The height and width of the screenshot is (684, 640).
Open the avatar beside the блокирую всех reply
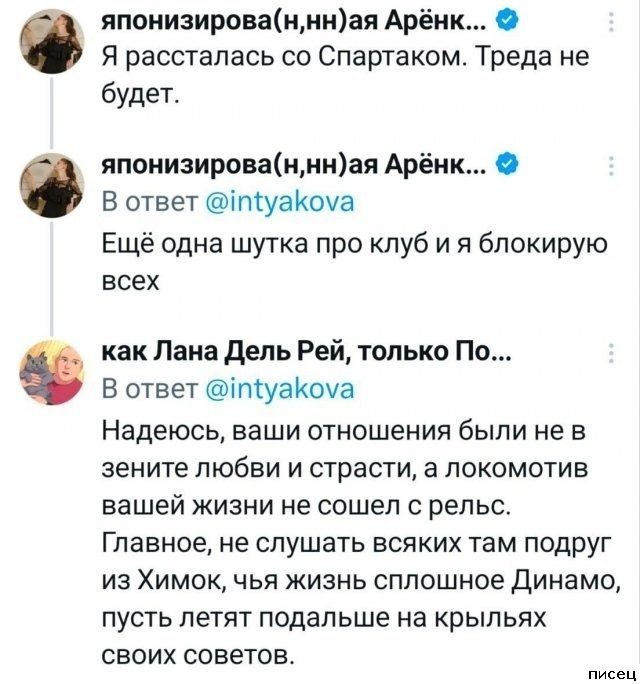(x=50, y=187)
